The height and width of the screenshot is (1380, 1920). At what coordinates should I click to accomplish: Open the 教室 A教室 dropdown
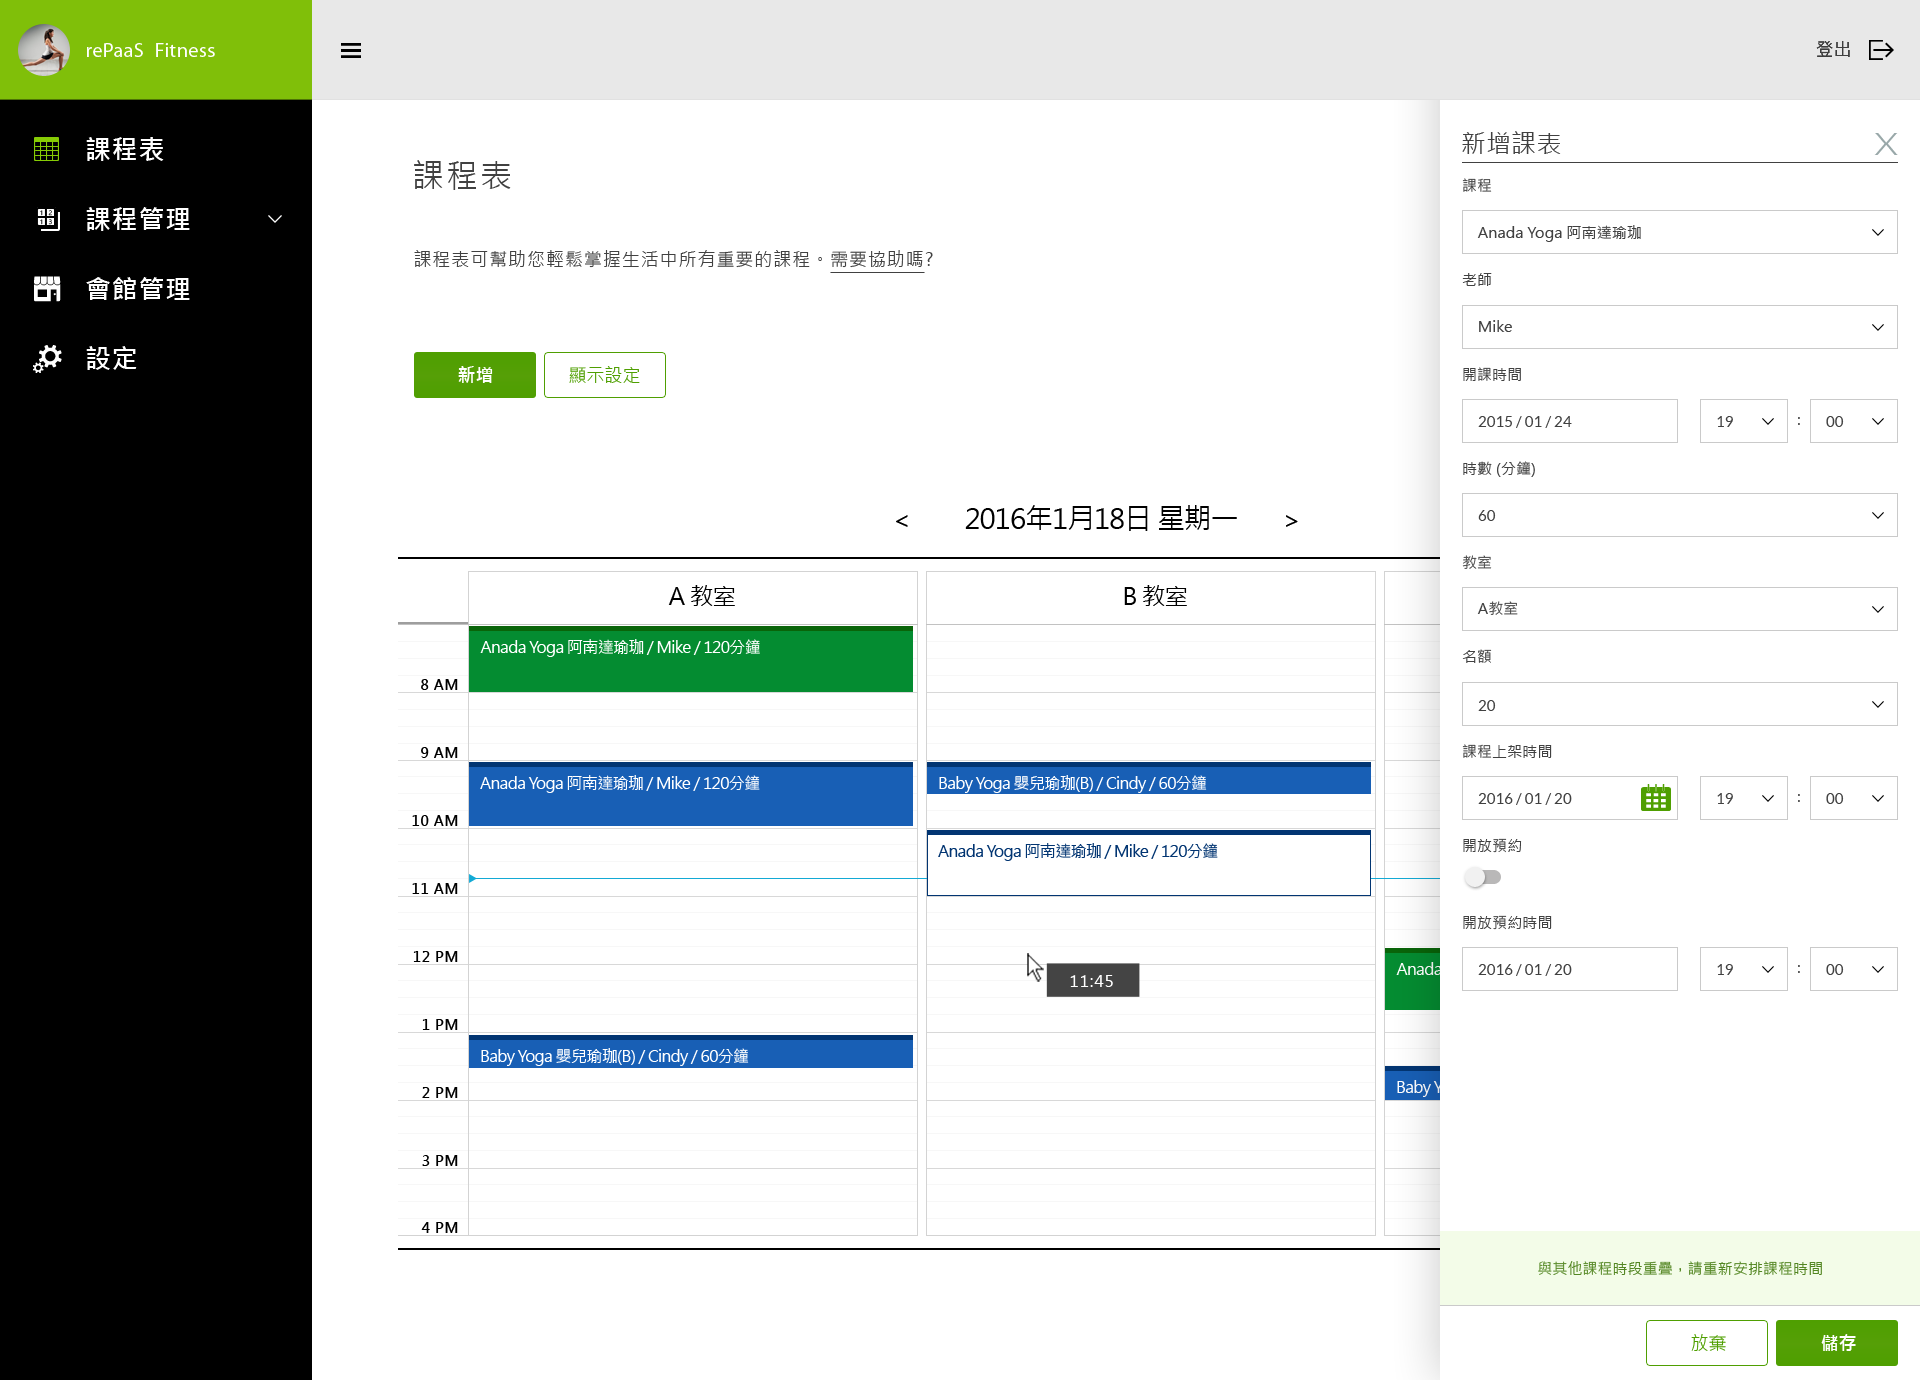tap(1679, 609)
